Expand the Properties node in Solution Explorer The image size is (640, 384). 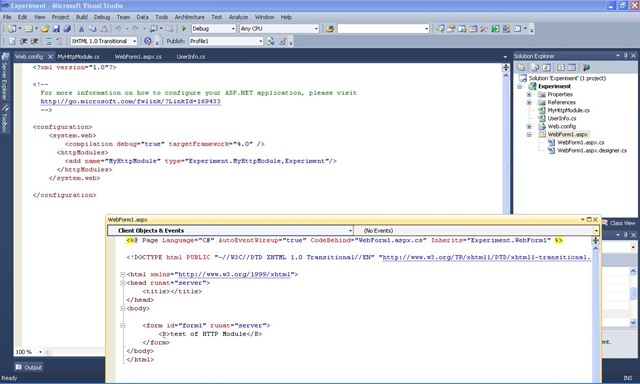[529, 94]
